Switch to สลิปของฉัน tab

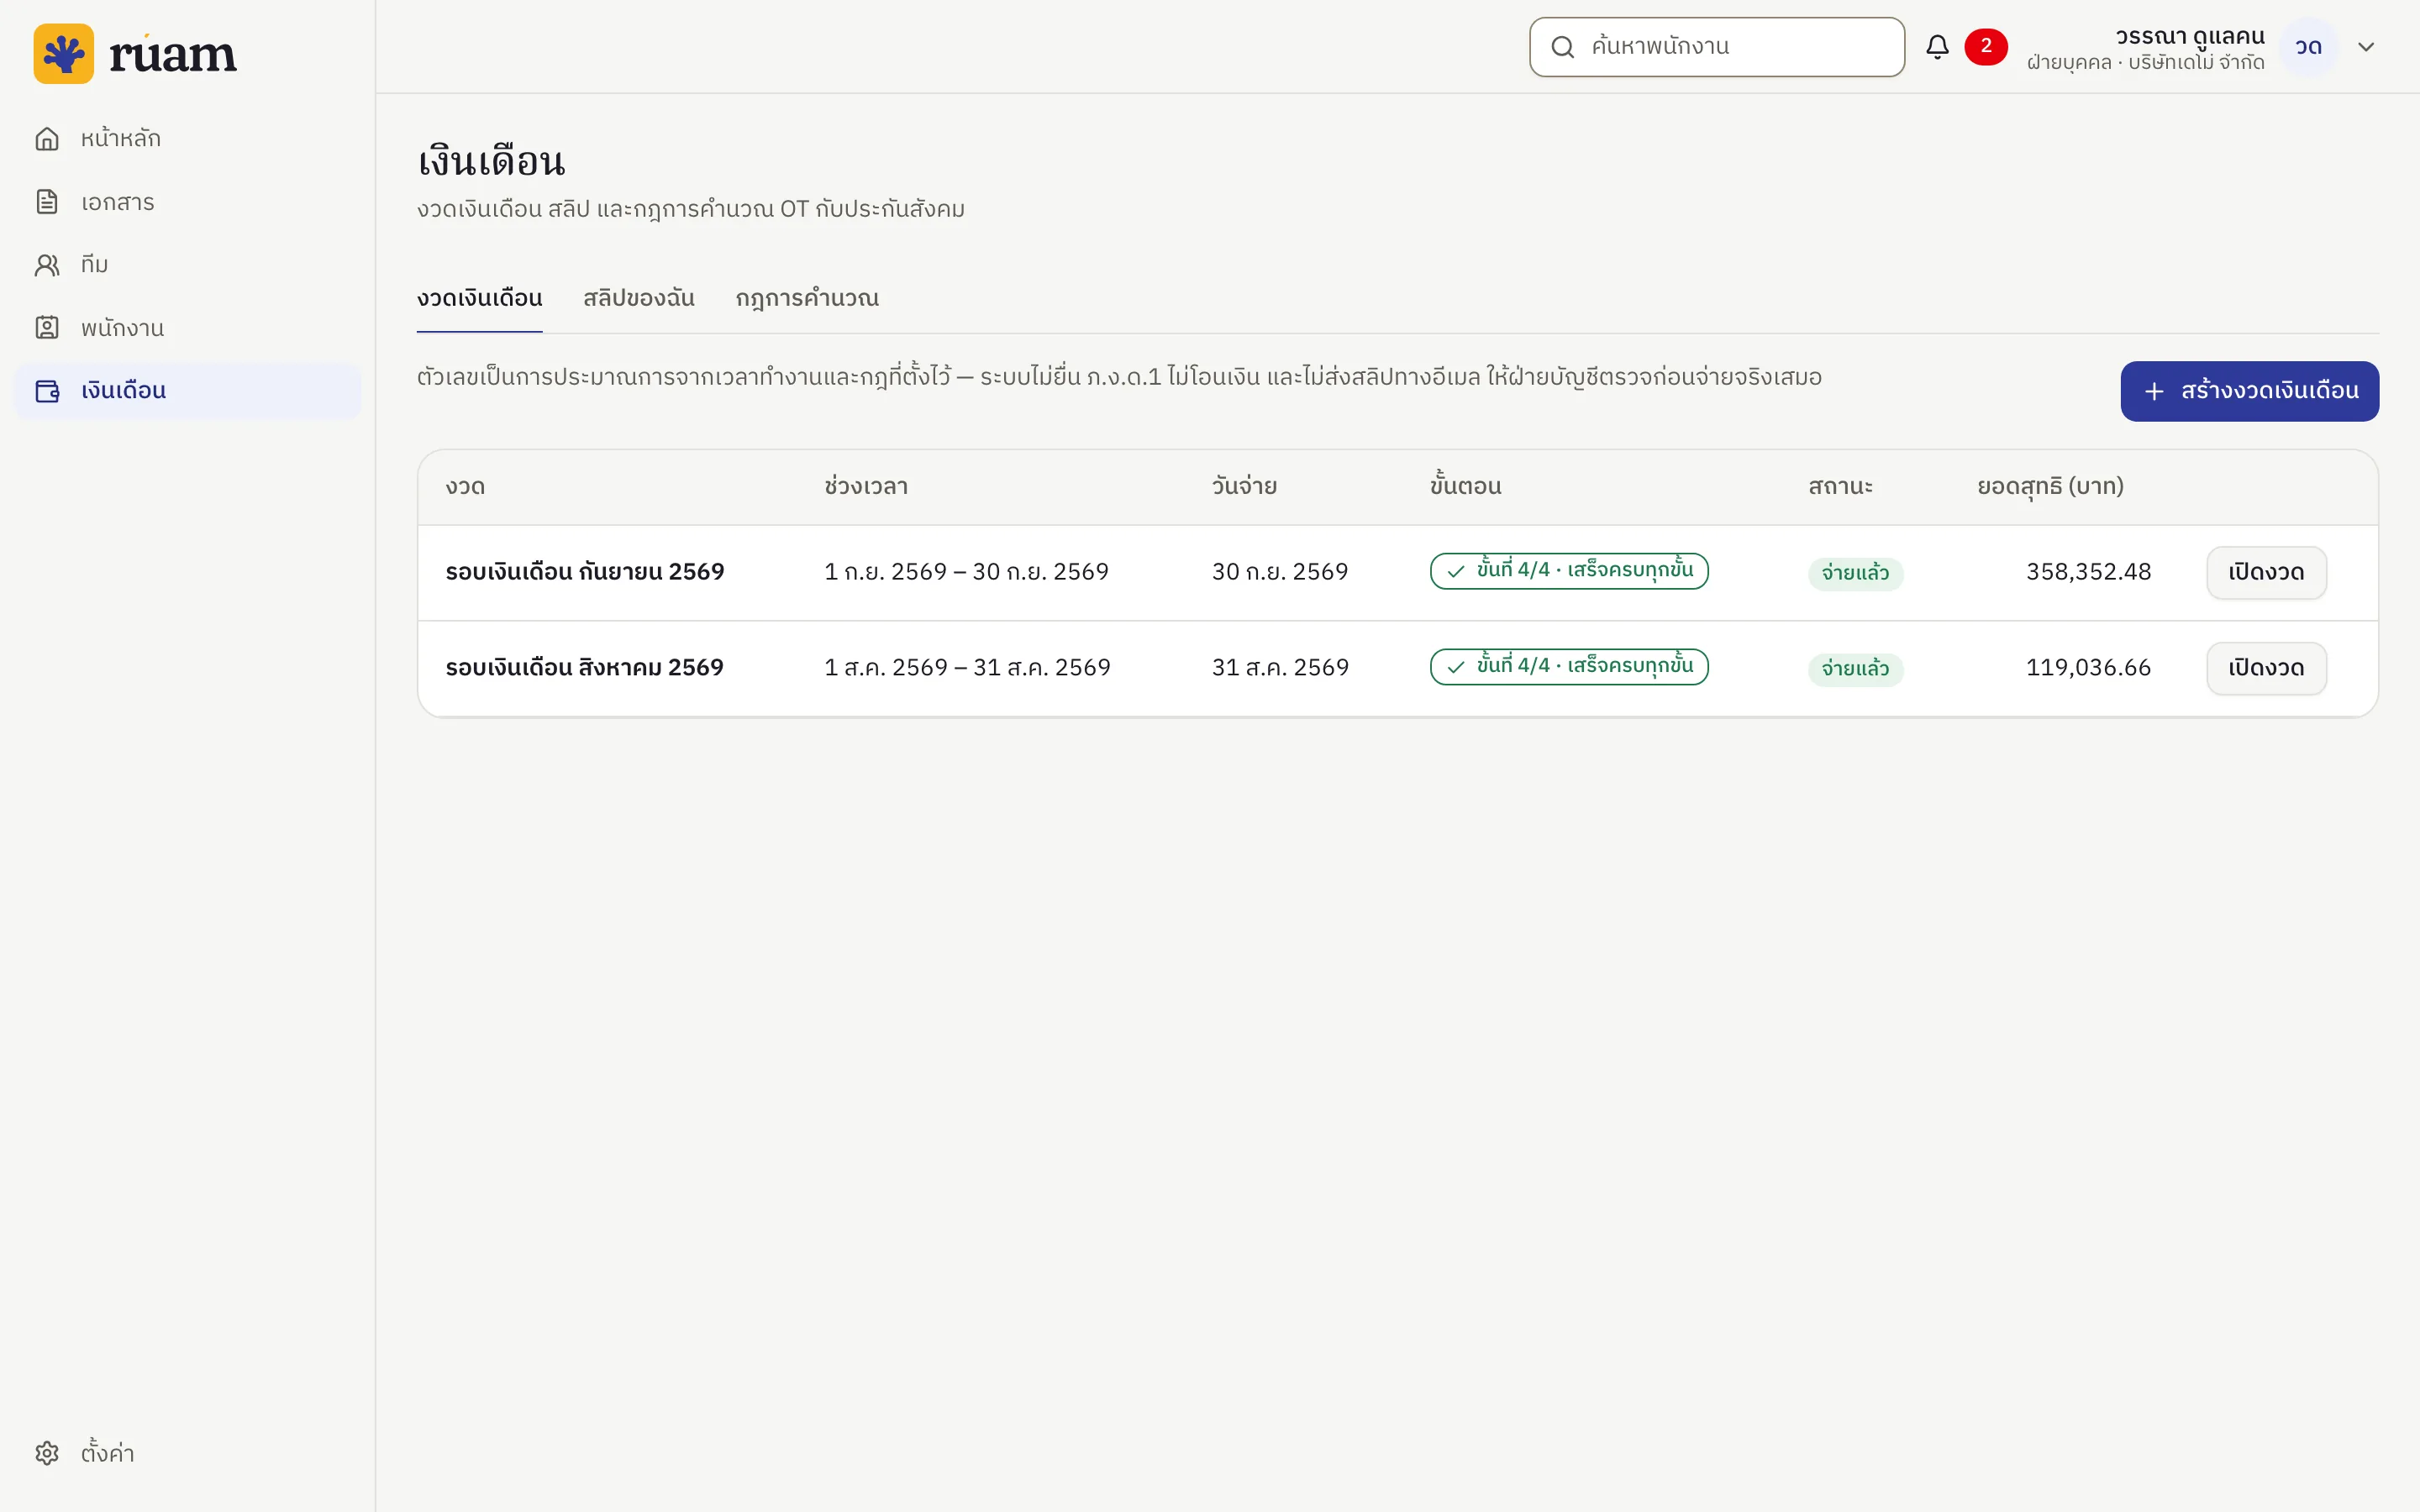click(x=639, y=299)
